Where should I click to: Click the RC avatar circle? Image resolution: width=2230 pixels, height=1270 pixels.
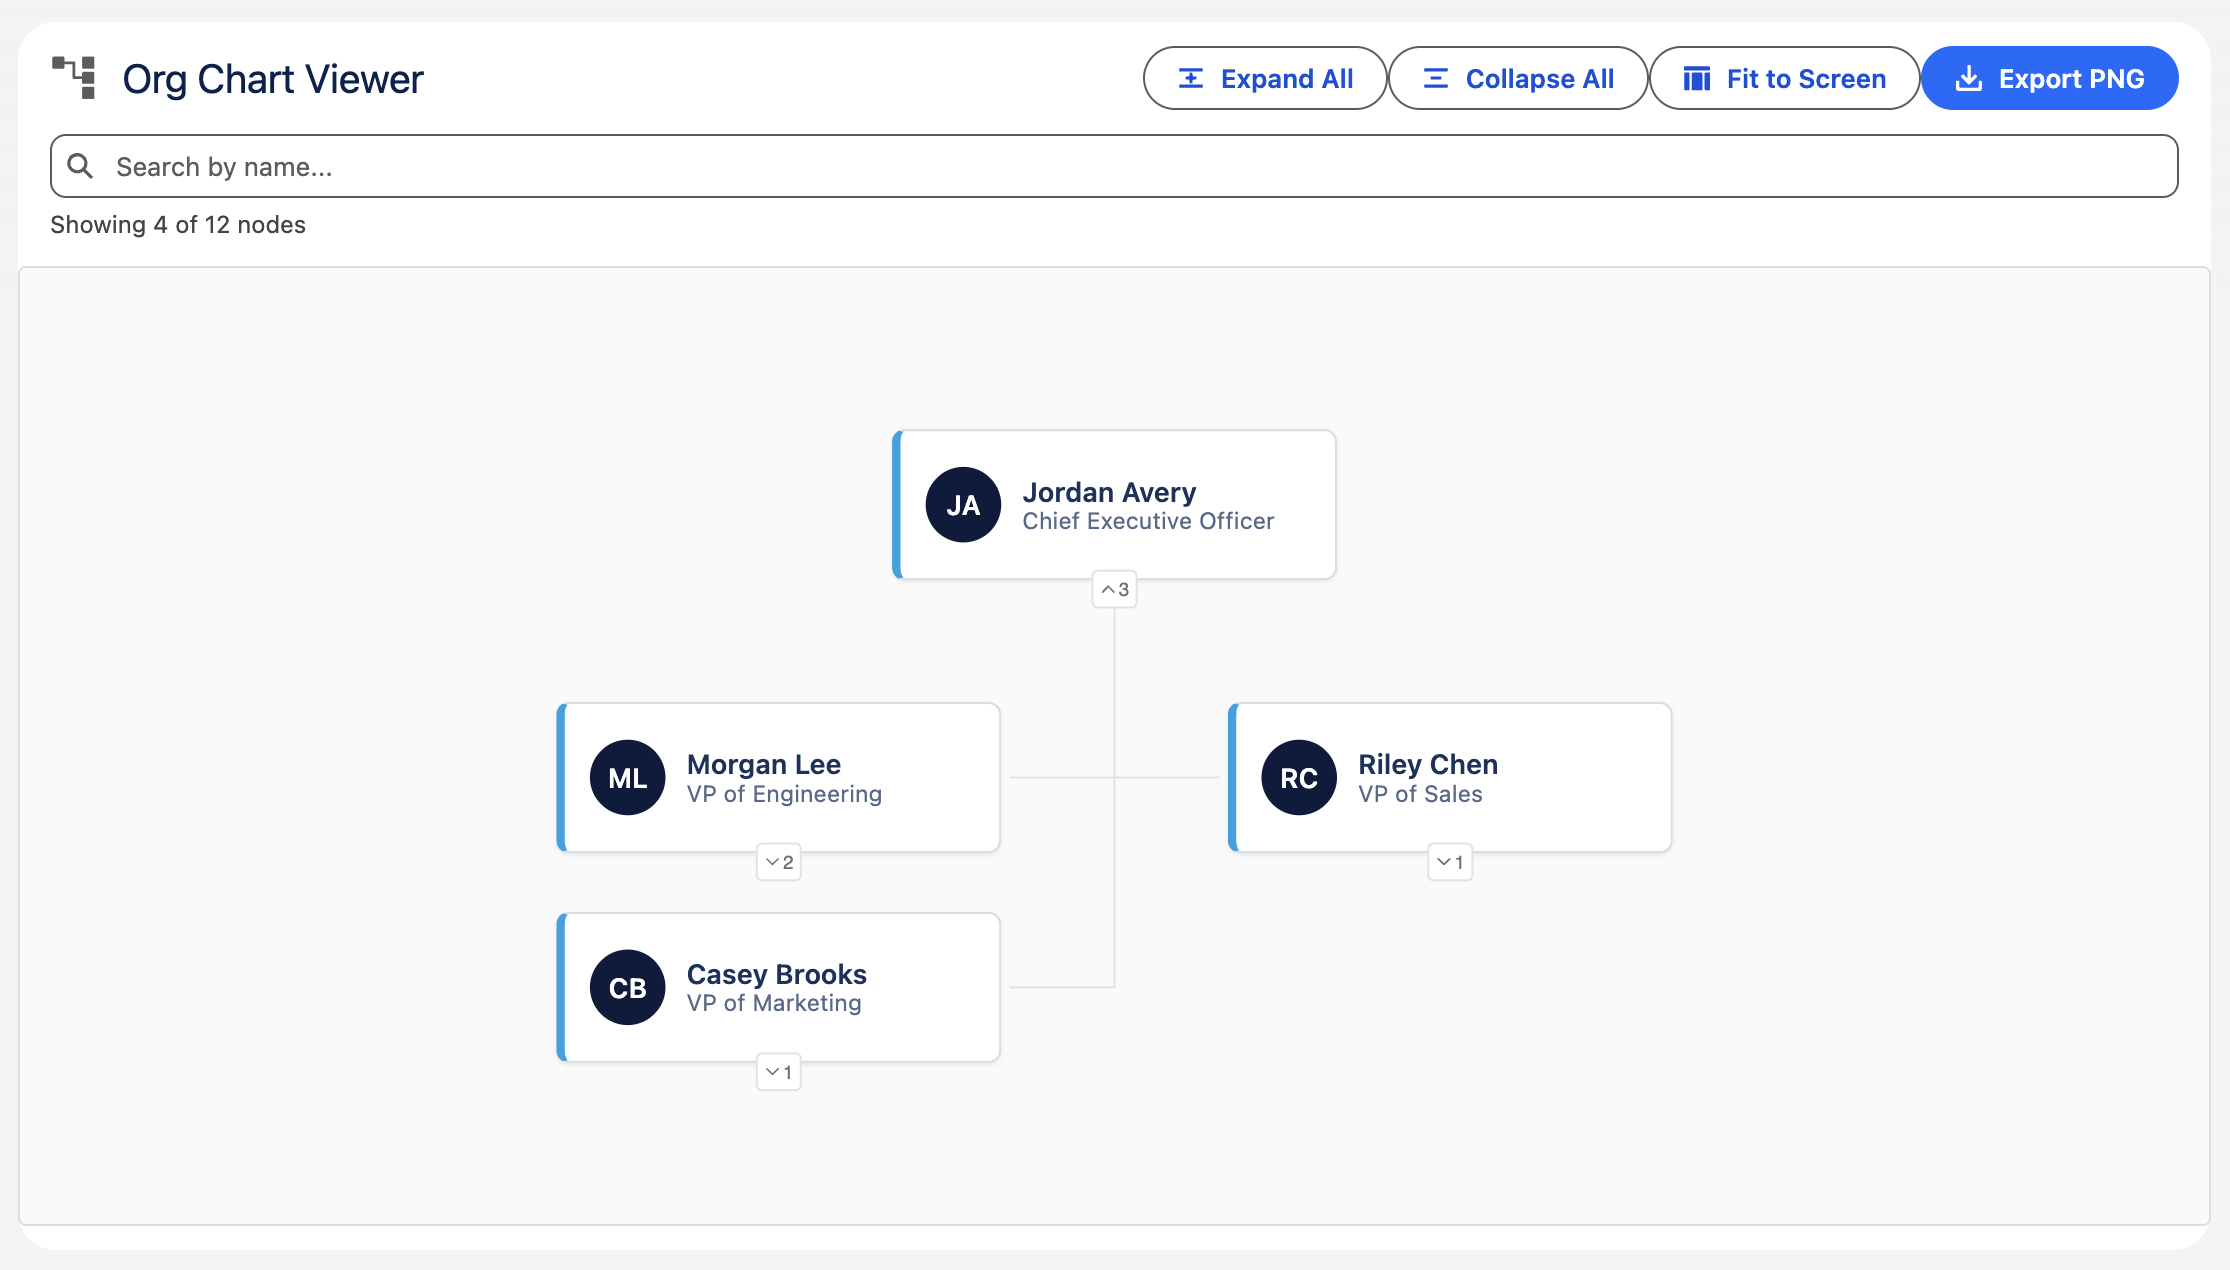(x=1299, y=778)
